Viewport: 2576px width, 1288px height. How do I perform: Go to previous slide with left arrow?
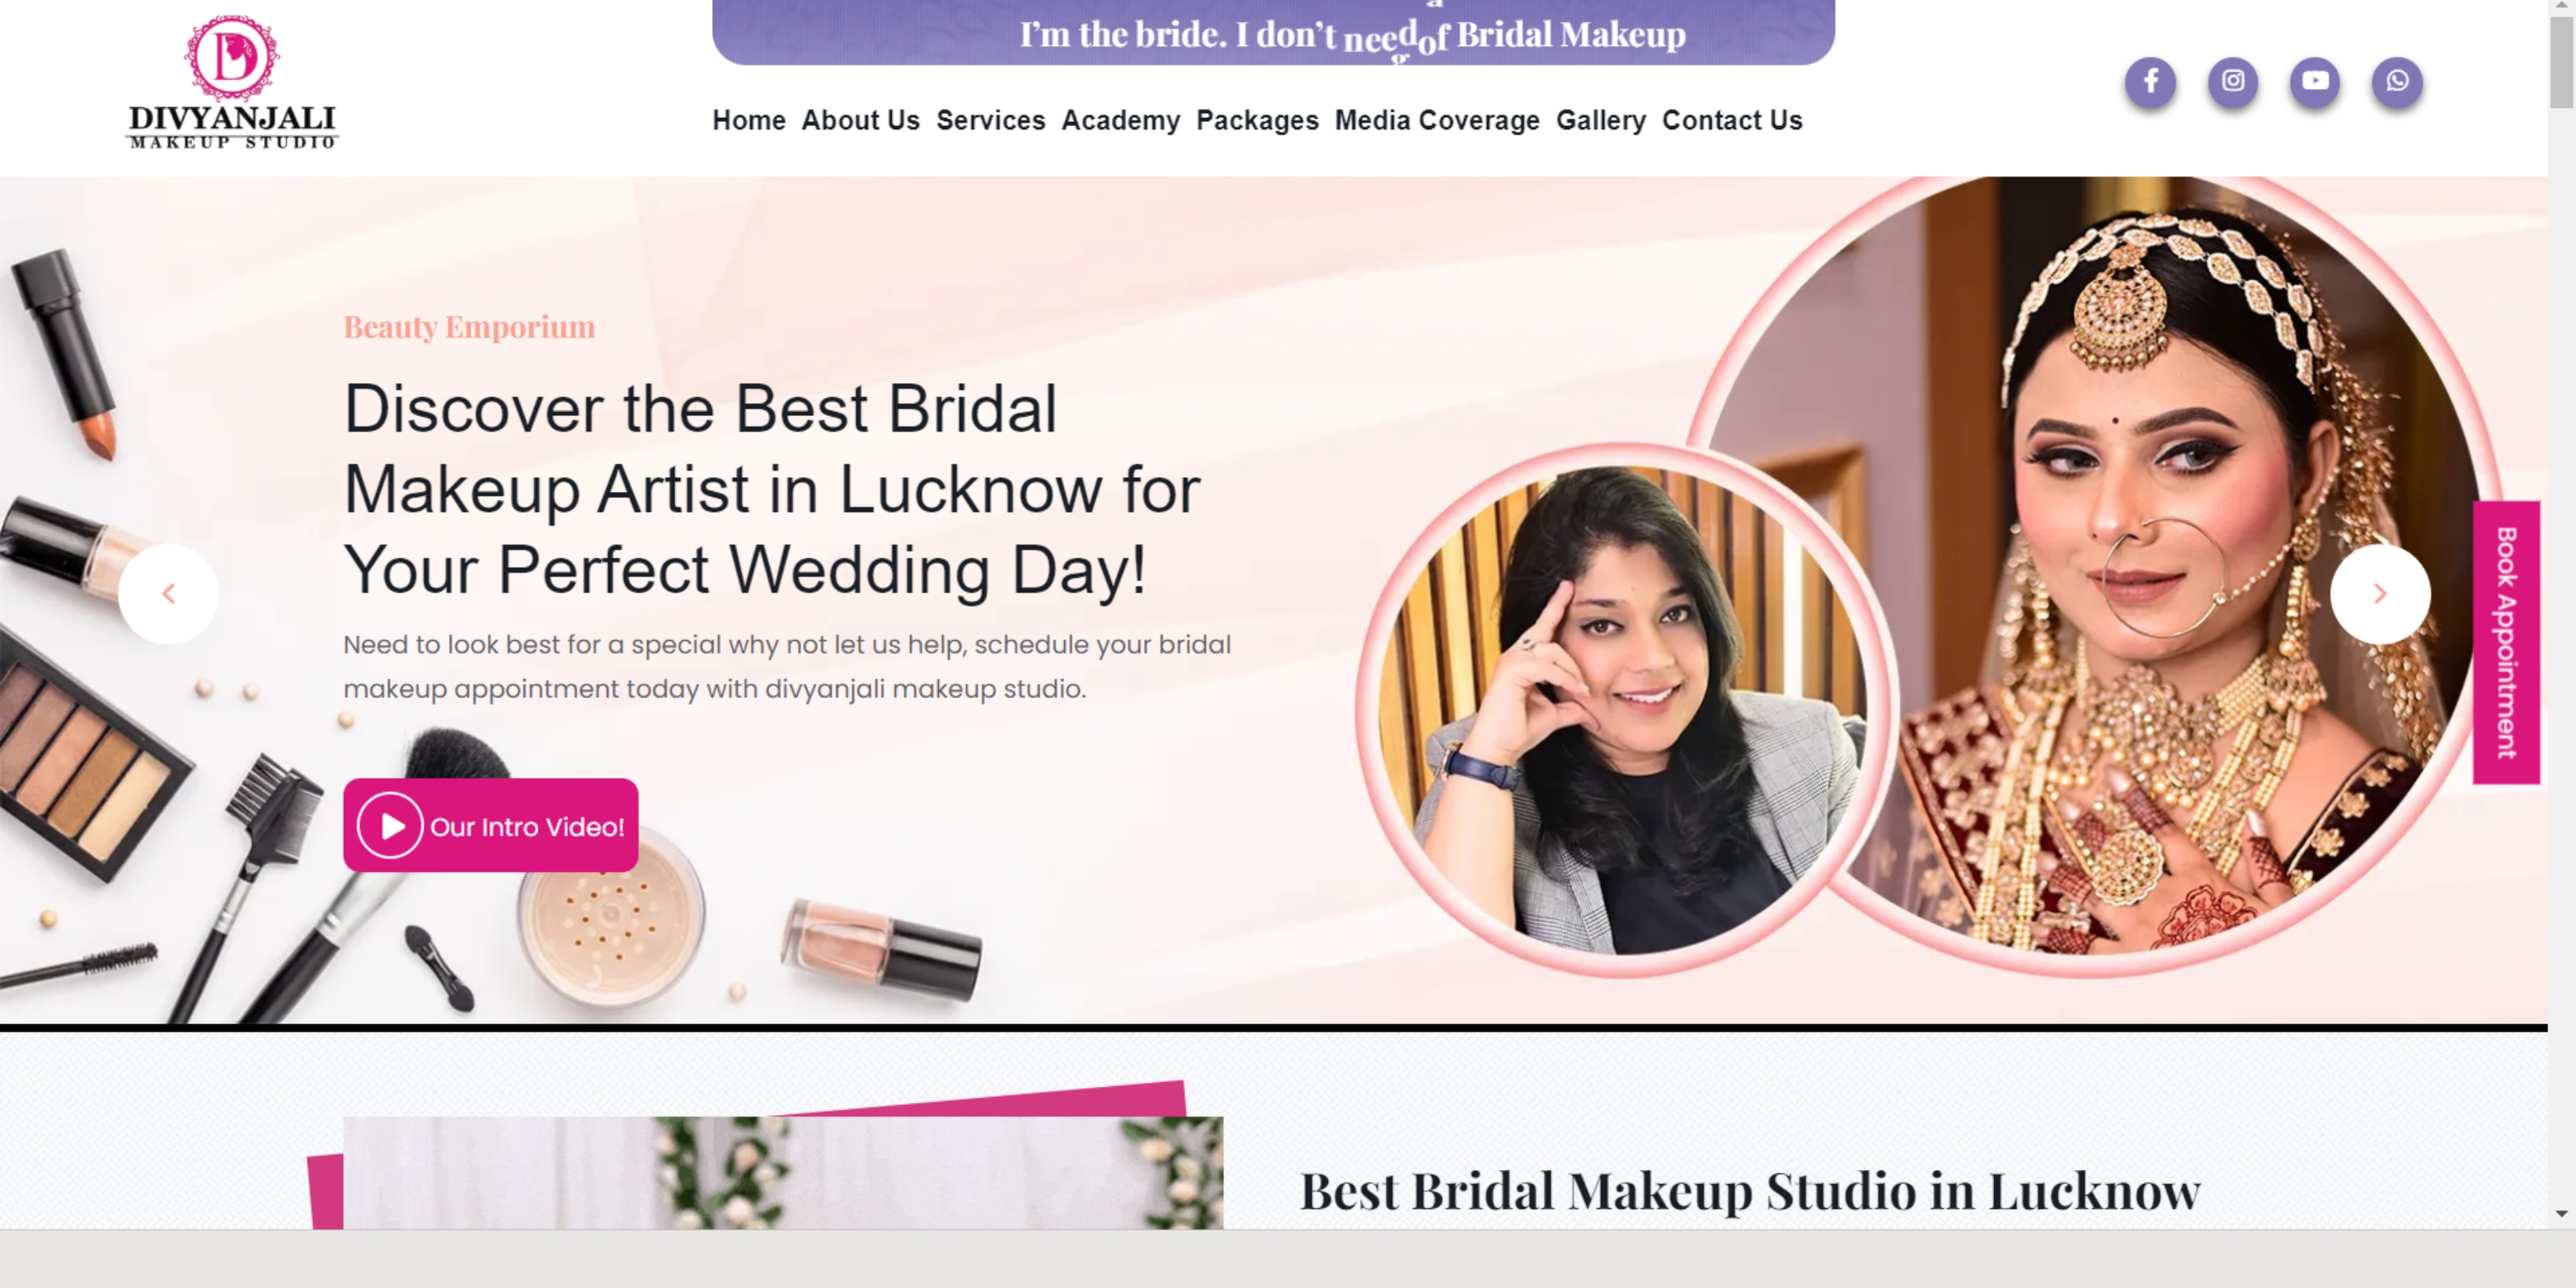[168, 594]
